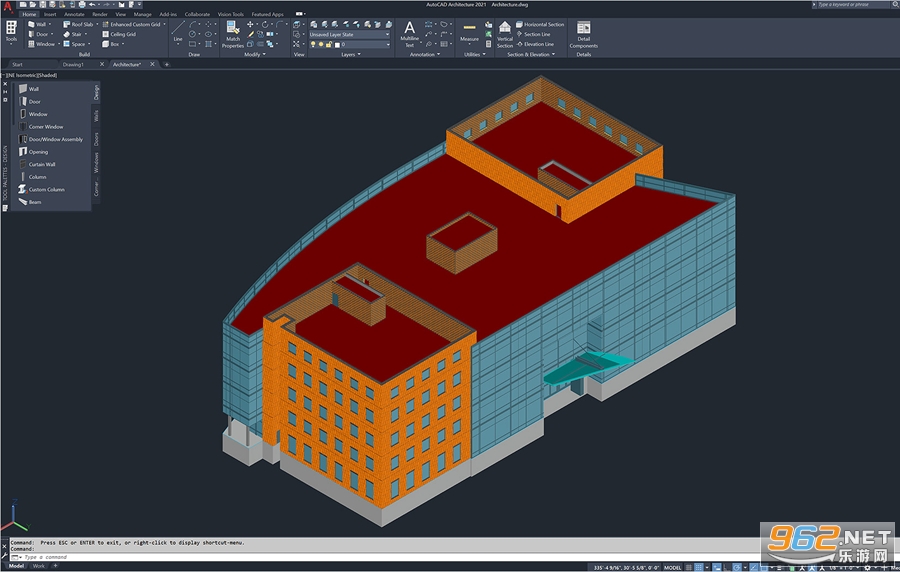
Task: Toggle polar tracking in status bar
Action: click(x=736, y=567)
